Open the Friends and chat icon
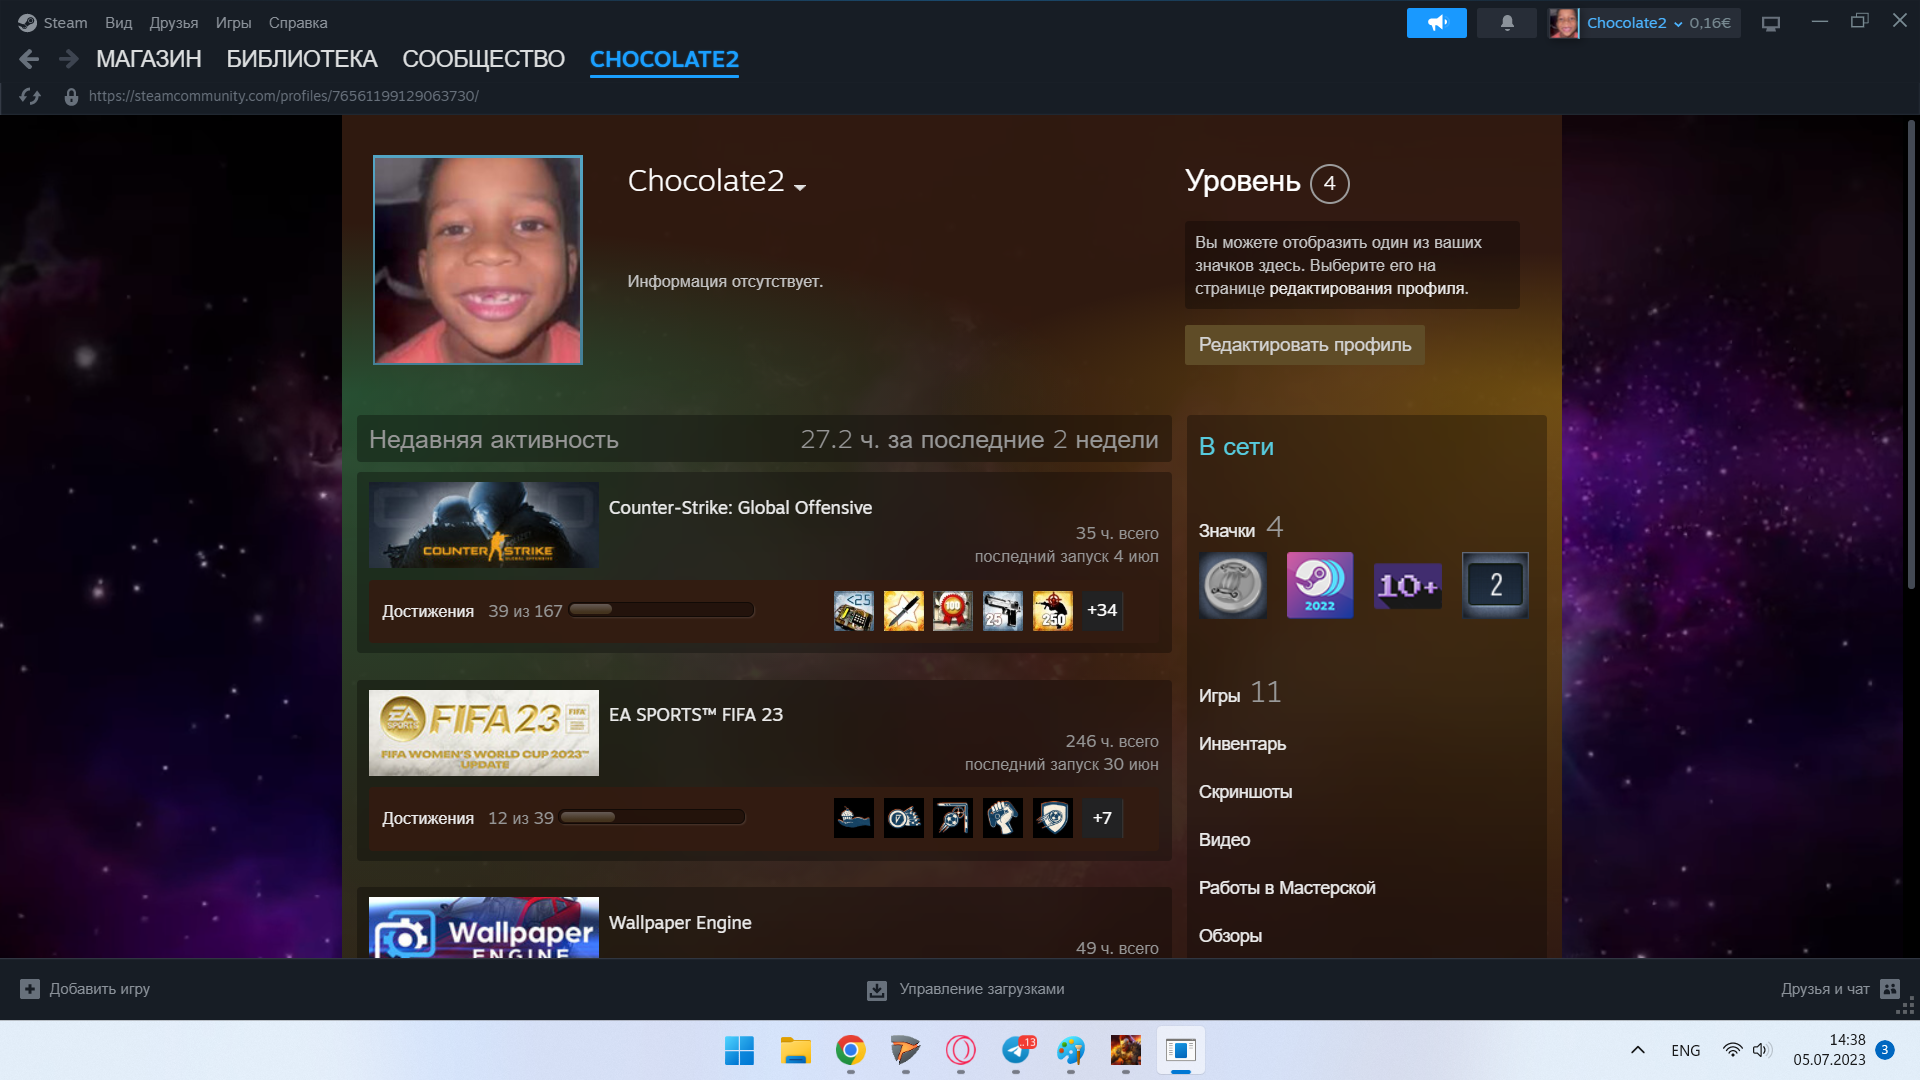Viewport: 1920px width, 1080px height. 1889,989
